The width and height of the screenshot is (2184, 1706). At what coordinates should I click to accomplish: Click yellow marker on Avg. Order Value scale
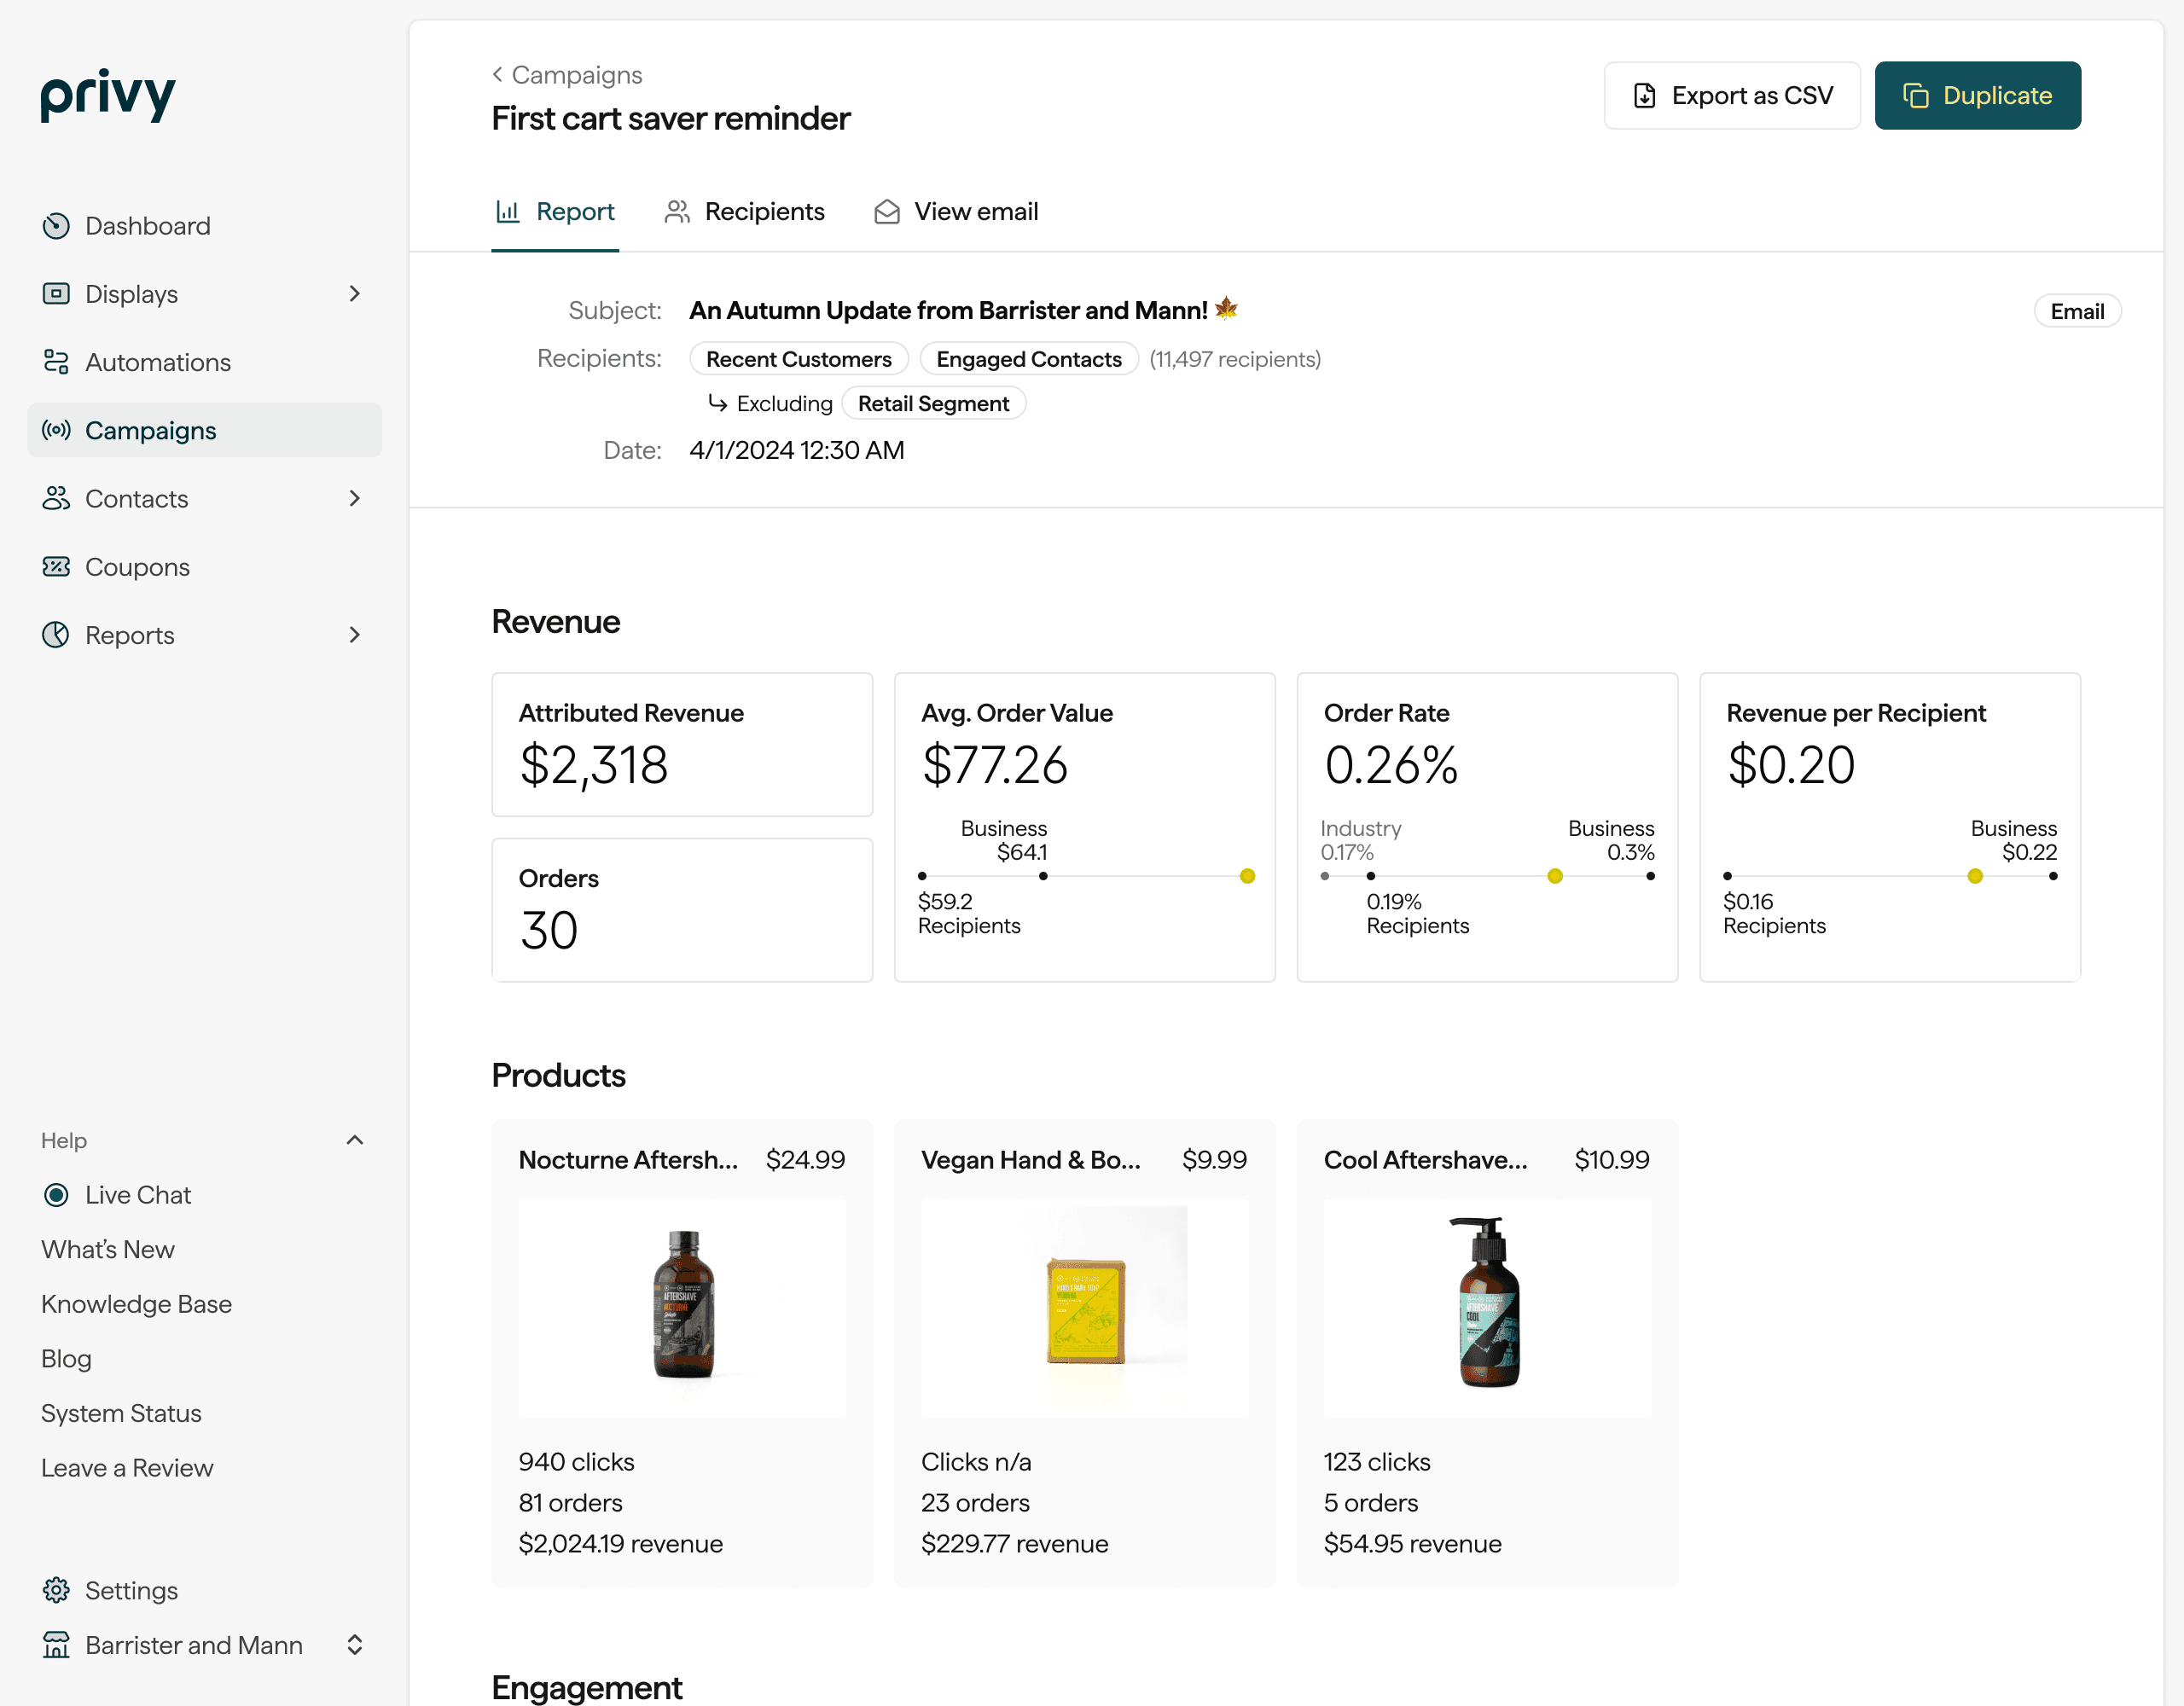(x=1247, y=876)
